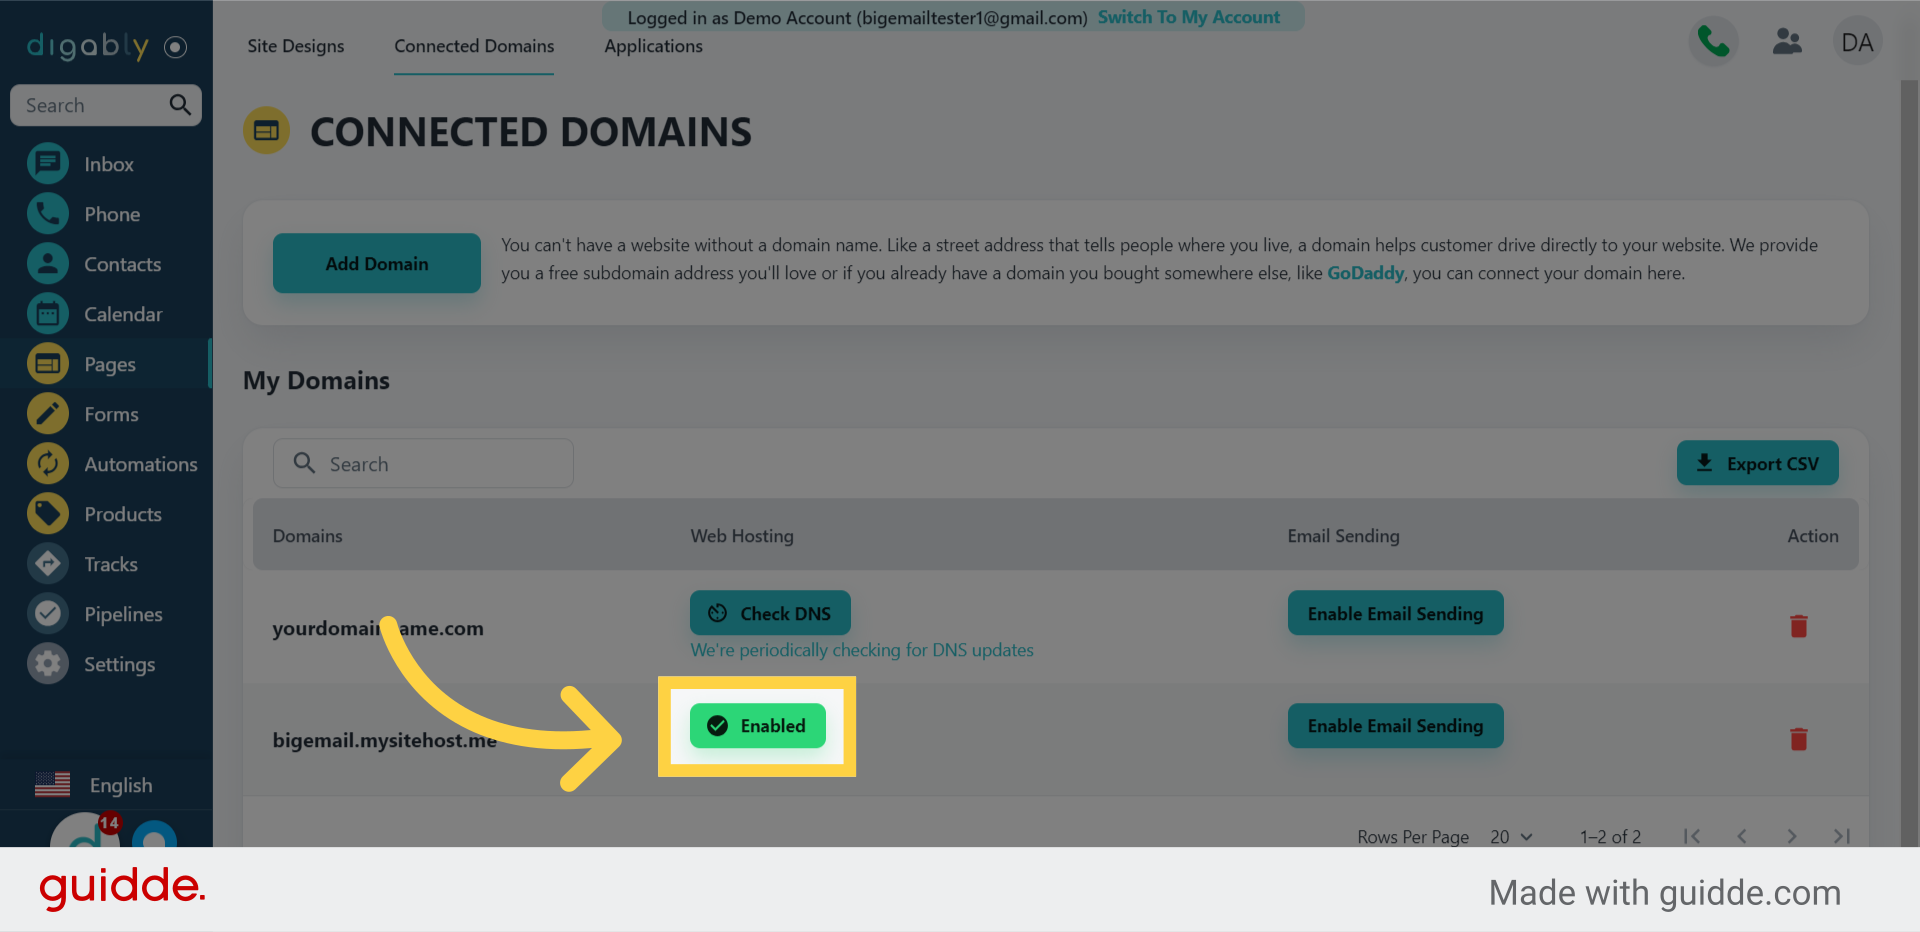Select the bigemail.mysitehost.me domain name
Image resolution: width=1920 pixels, height=932 pixels.
(385, 740)
